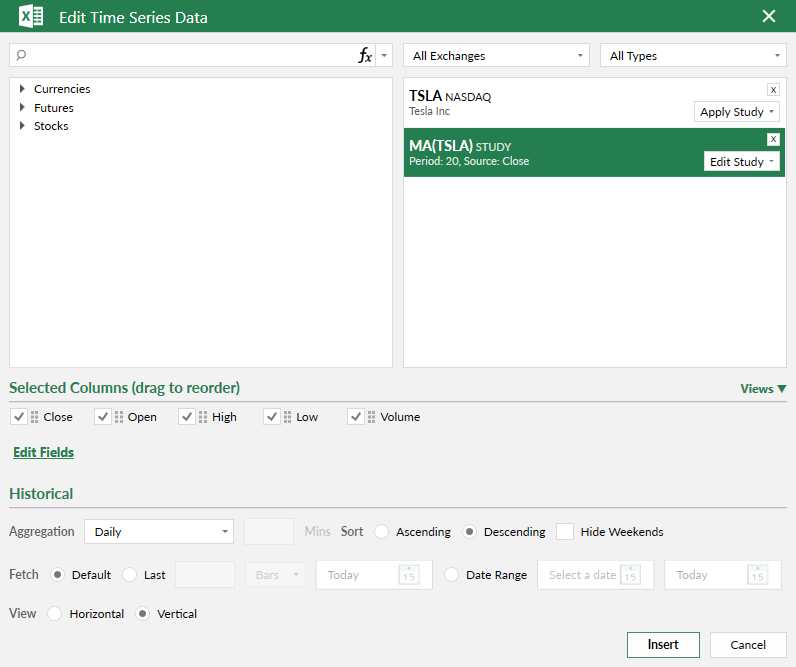Click the Insert button

coord(663,645)
